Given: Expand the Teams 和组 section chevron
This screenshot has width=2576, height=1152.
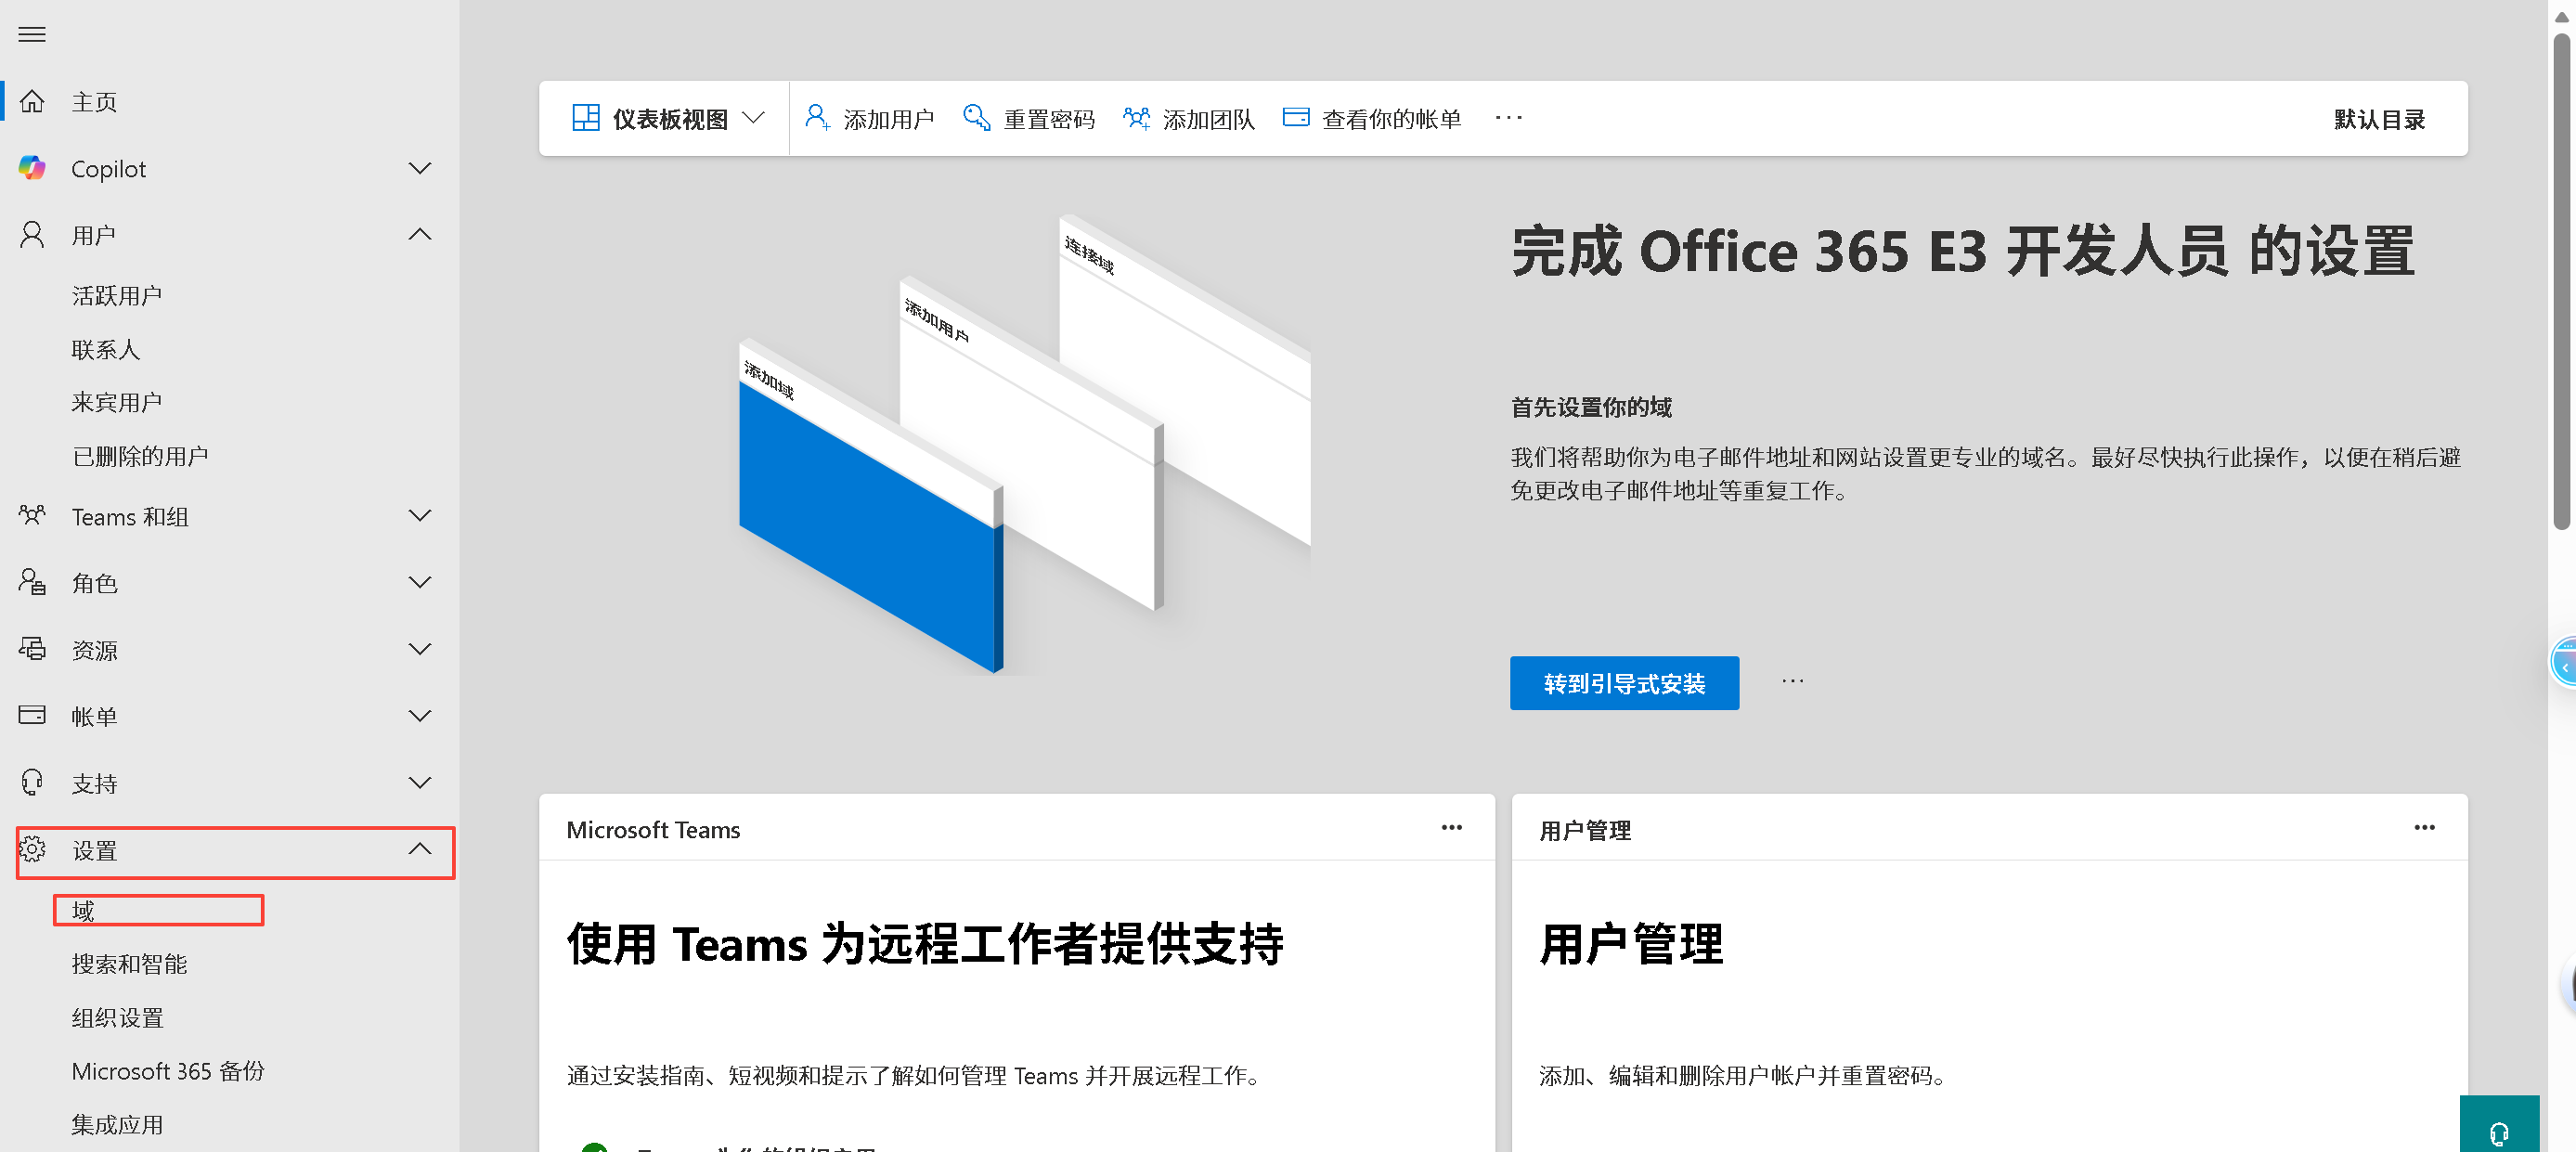Looking at the screenshot, I should [x=420, y=516].
